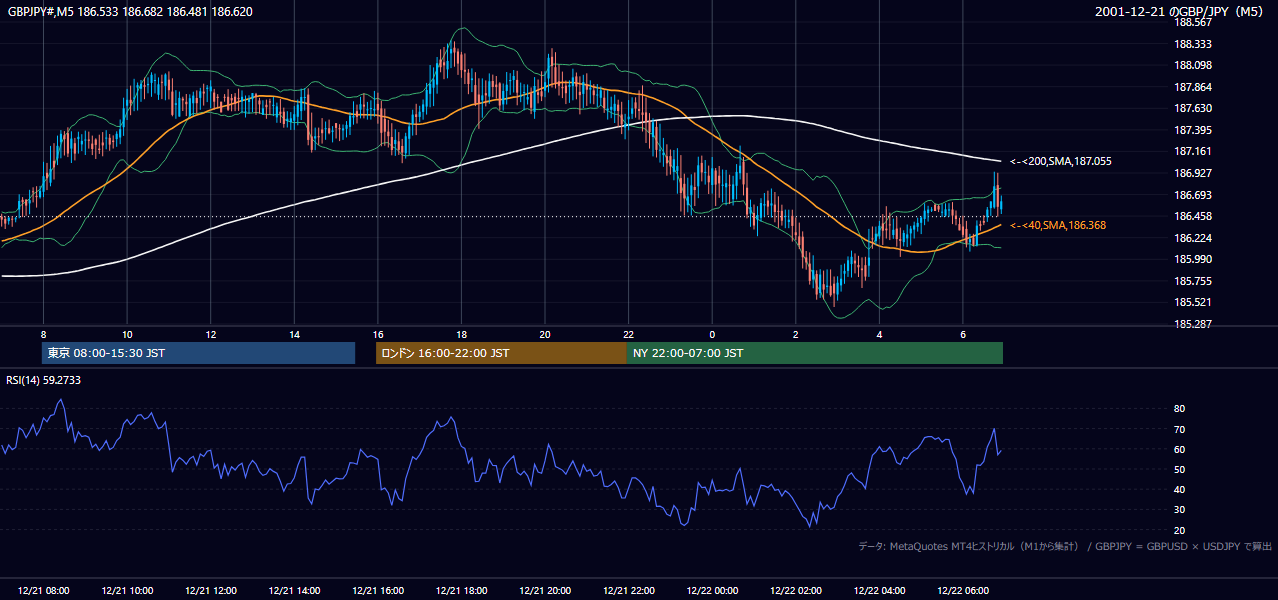Click price axis value 185.755

click(x=1193, y=281)
